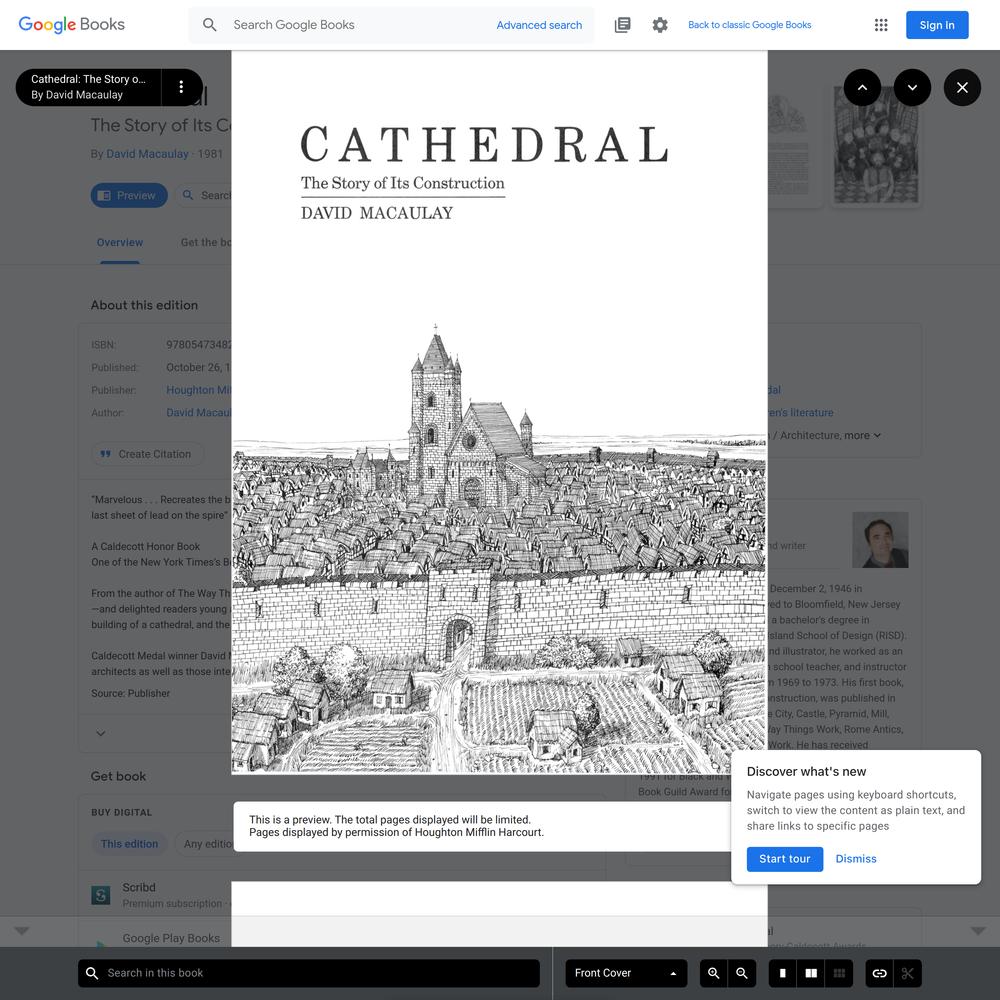Select the Any edition chip

(x=204, y=844)
